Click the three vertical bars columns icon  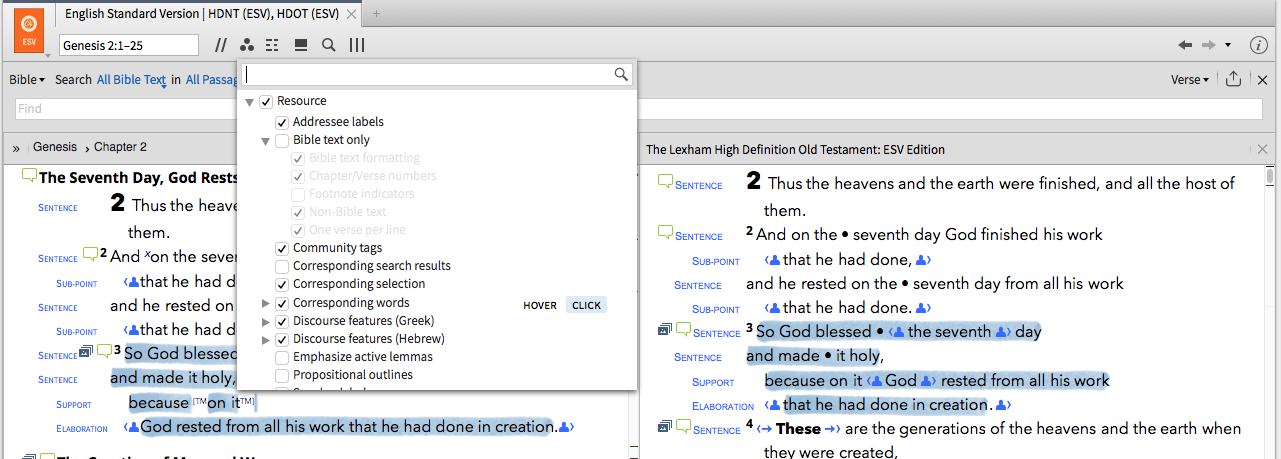coord(356,45)
